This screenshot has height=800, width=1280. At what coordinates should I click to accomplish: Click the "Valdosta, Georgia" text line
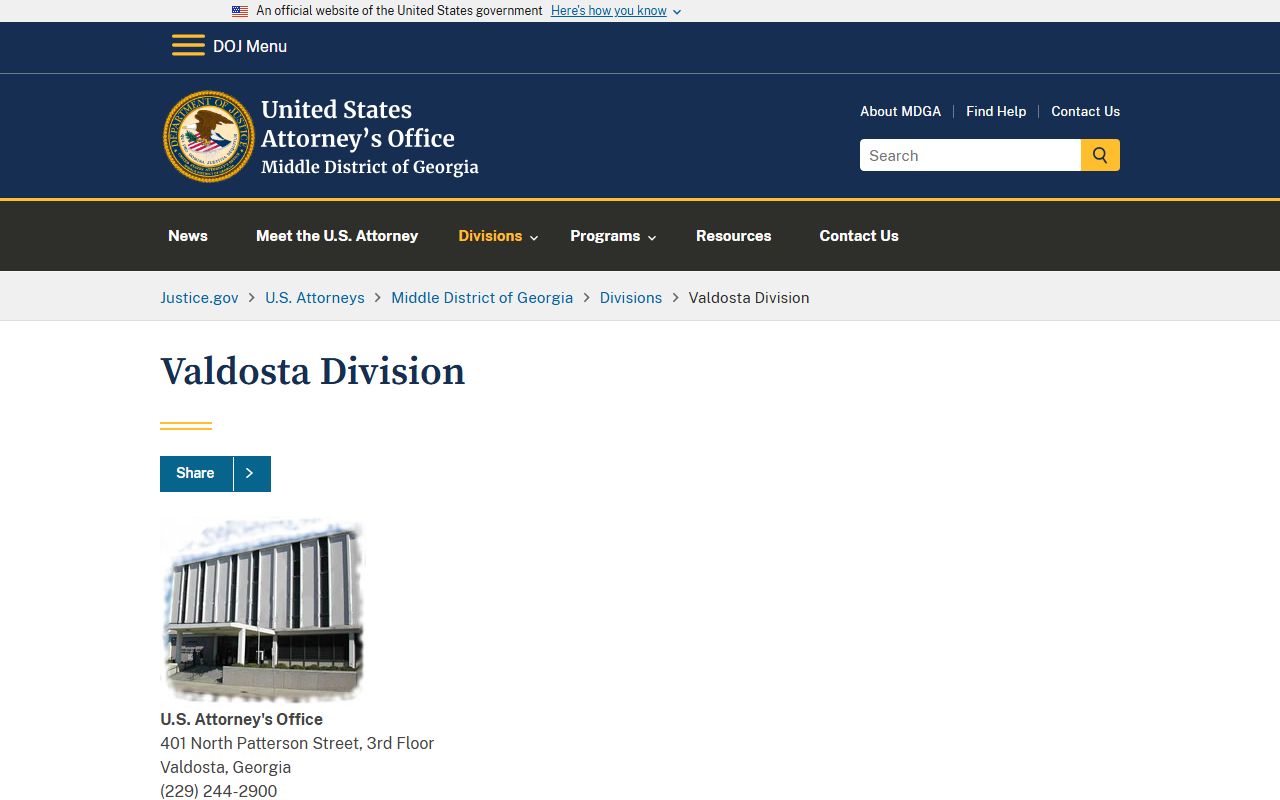pos(226,767)
